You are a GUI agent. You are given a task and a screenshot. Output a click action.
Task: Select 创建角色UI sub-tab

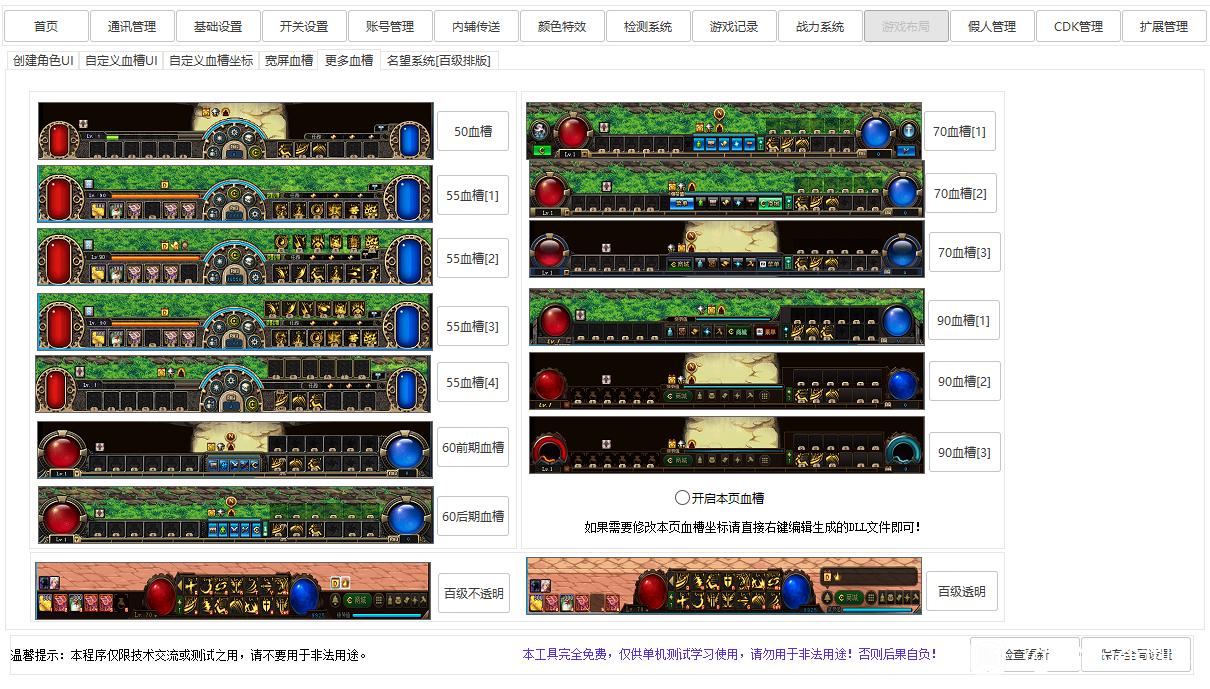(43, 60)
